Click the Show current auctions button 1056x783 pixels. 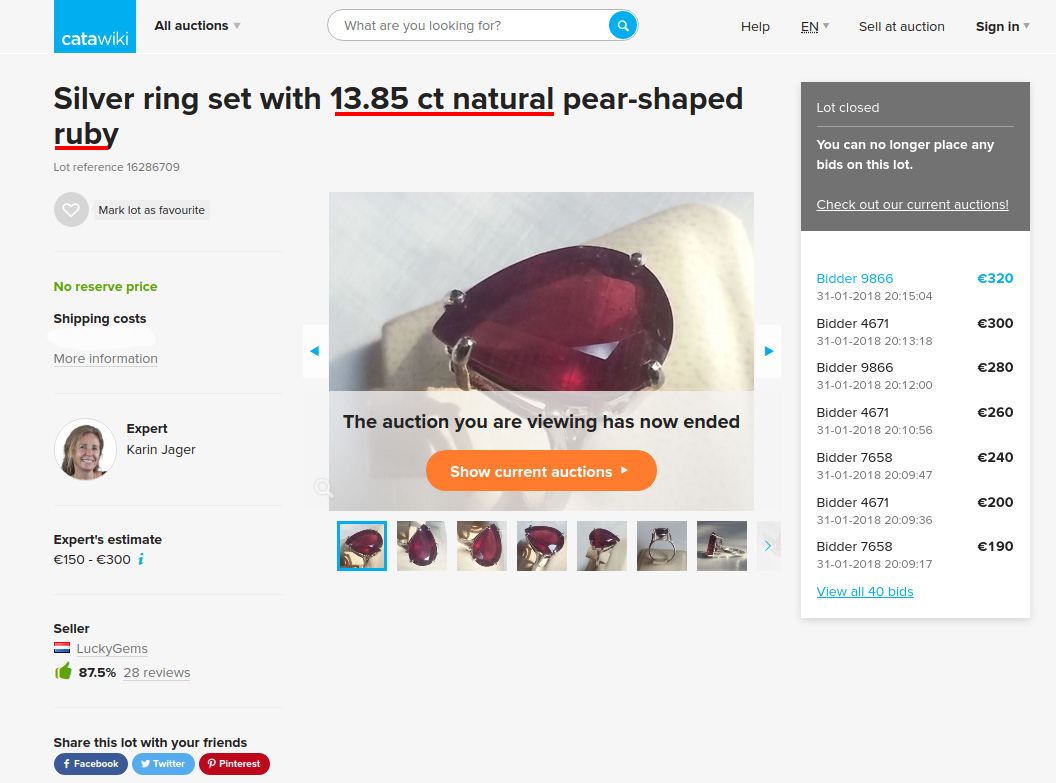point(541,471)
